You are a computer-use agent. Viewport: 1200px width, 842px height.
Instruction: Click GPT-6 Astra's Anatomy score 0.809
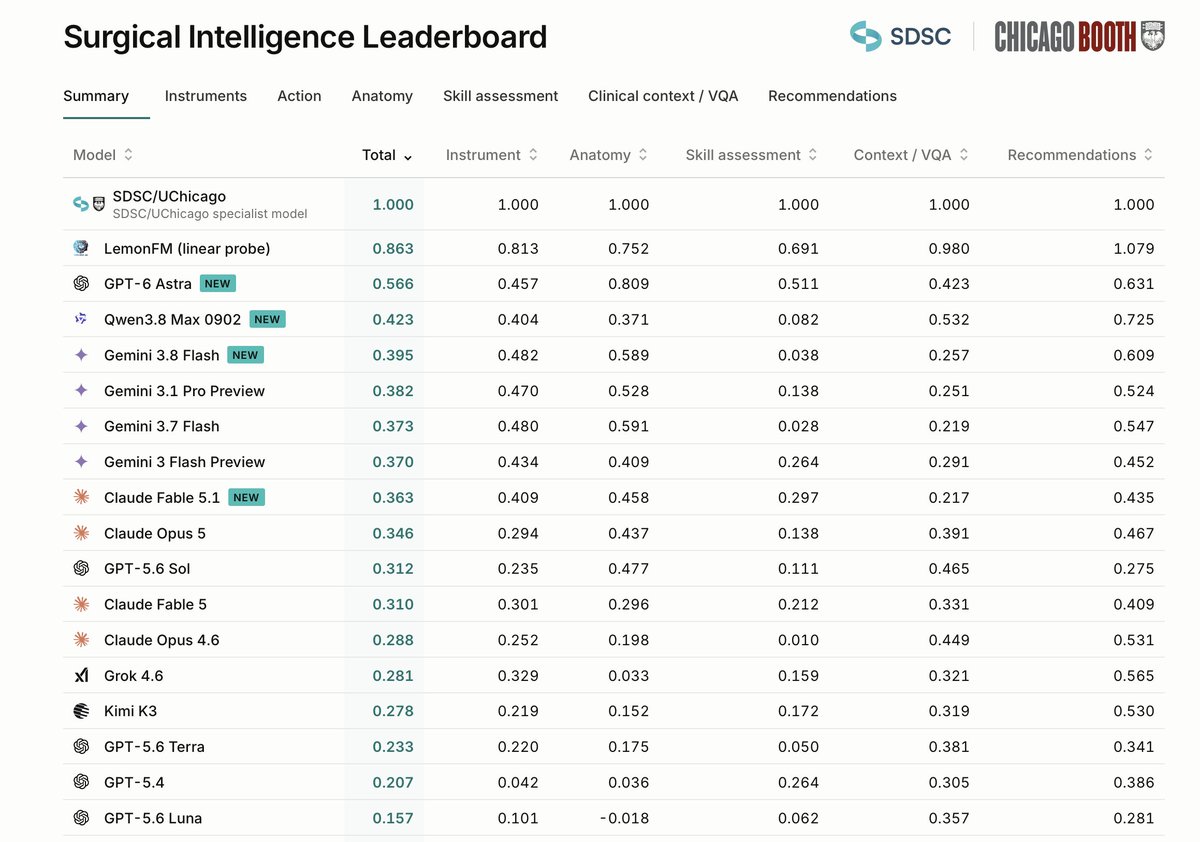628,284
